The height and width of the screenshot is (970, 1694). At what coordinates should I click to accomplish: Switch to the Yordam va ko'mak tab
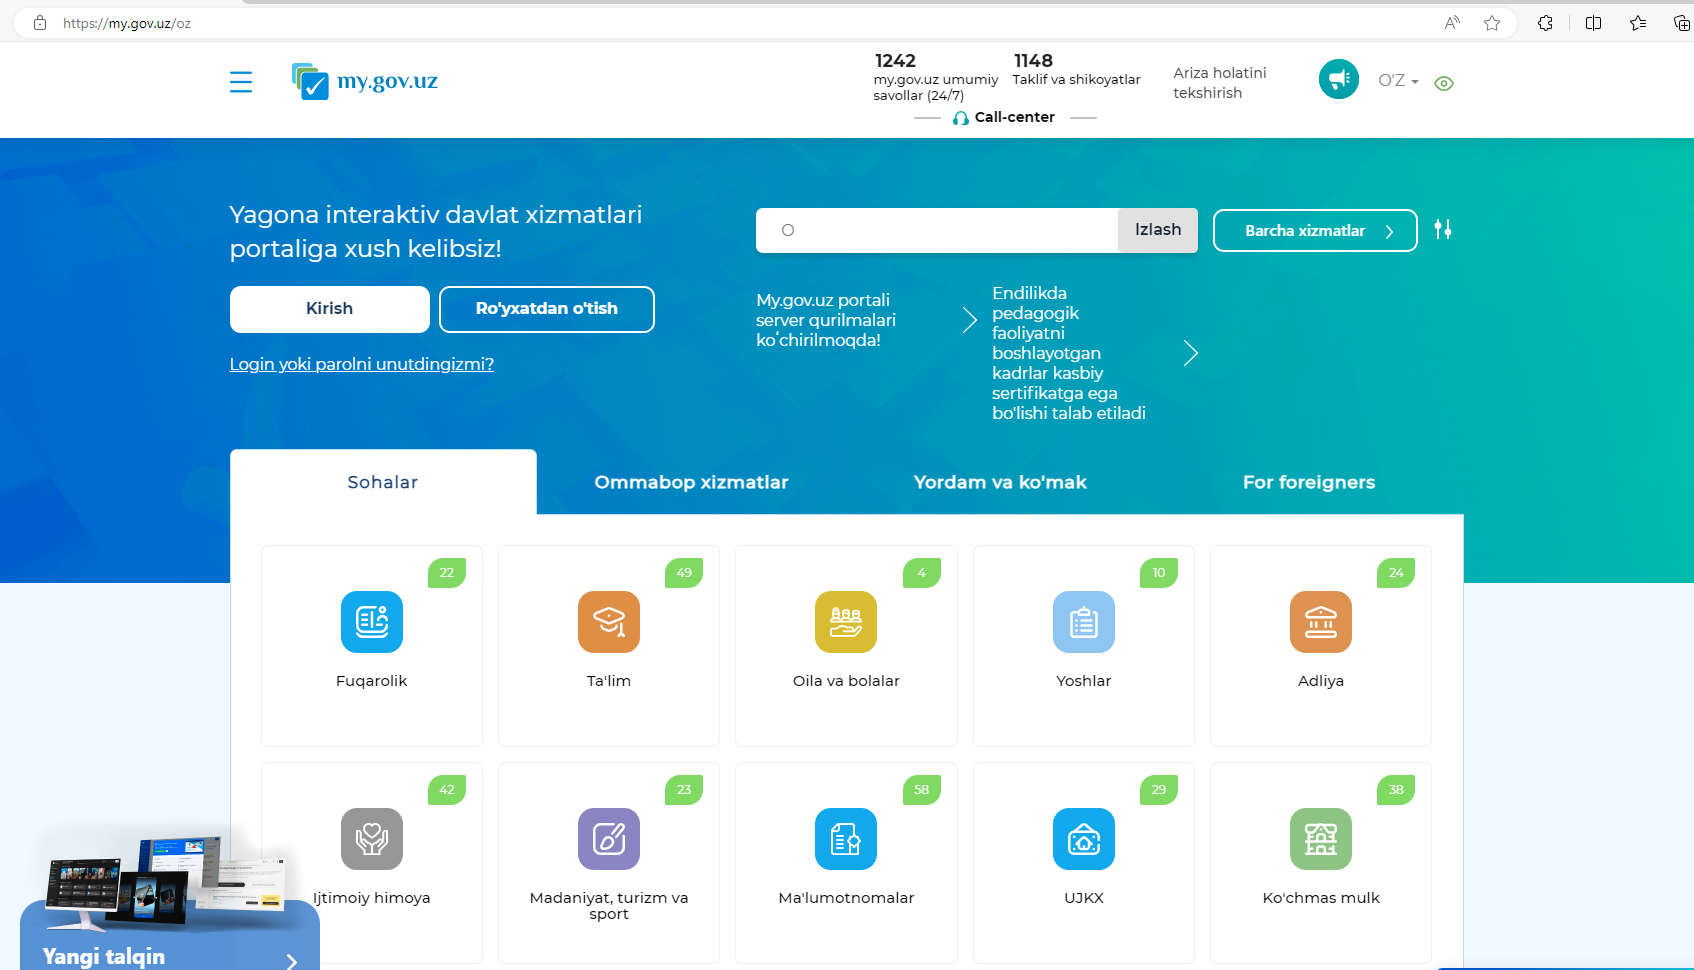[1000, 482]
